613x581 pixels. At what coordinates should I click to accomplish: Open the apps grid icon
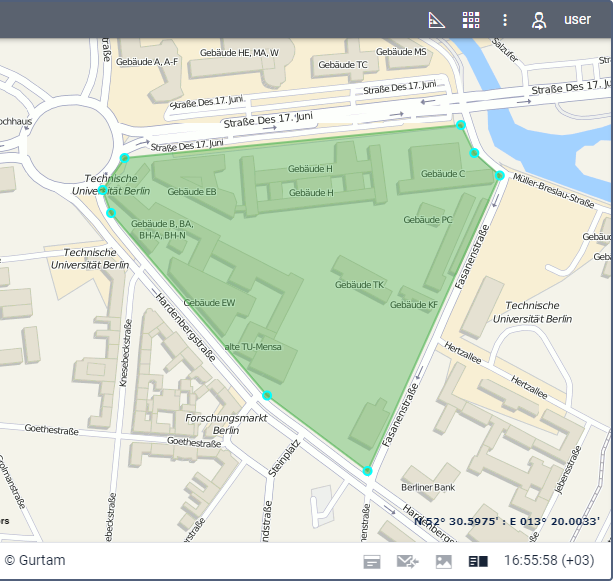point(471,20)
